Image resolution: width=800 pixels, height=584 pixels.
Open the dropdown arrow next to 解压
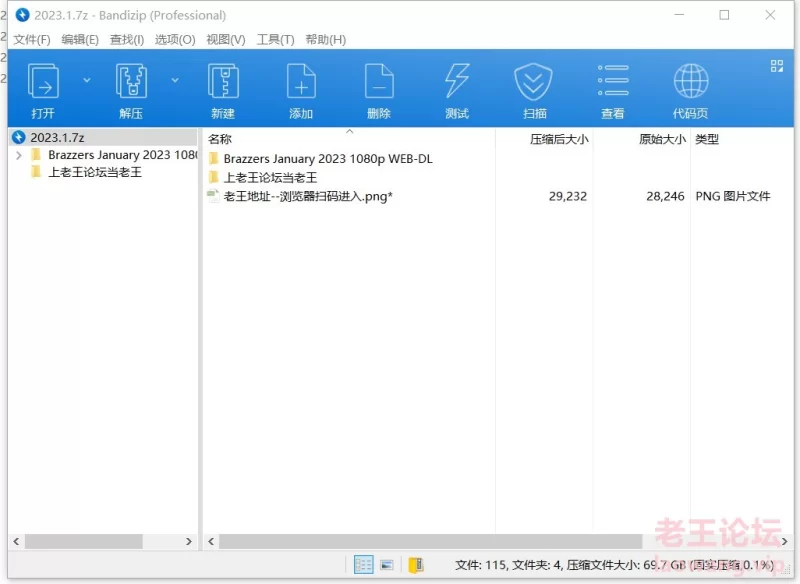175,80
